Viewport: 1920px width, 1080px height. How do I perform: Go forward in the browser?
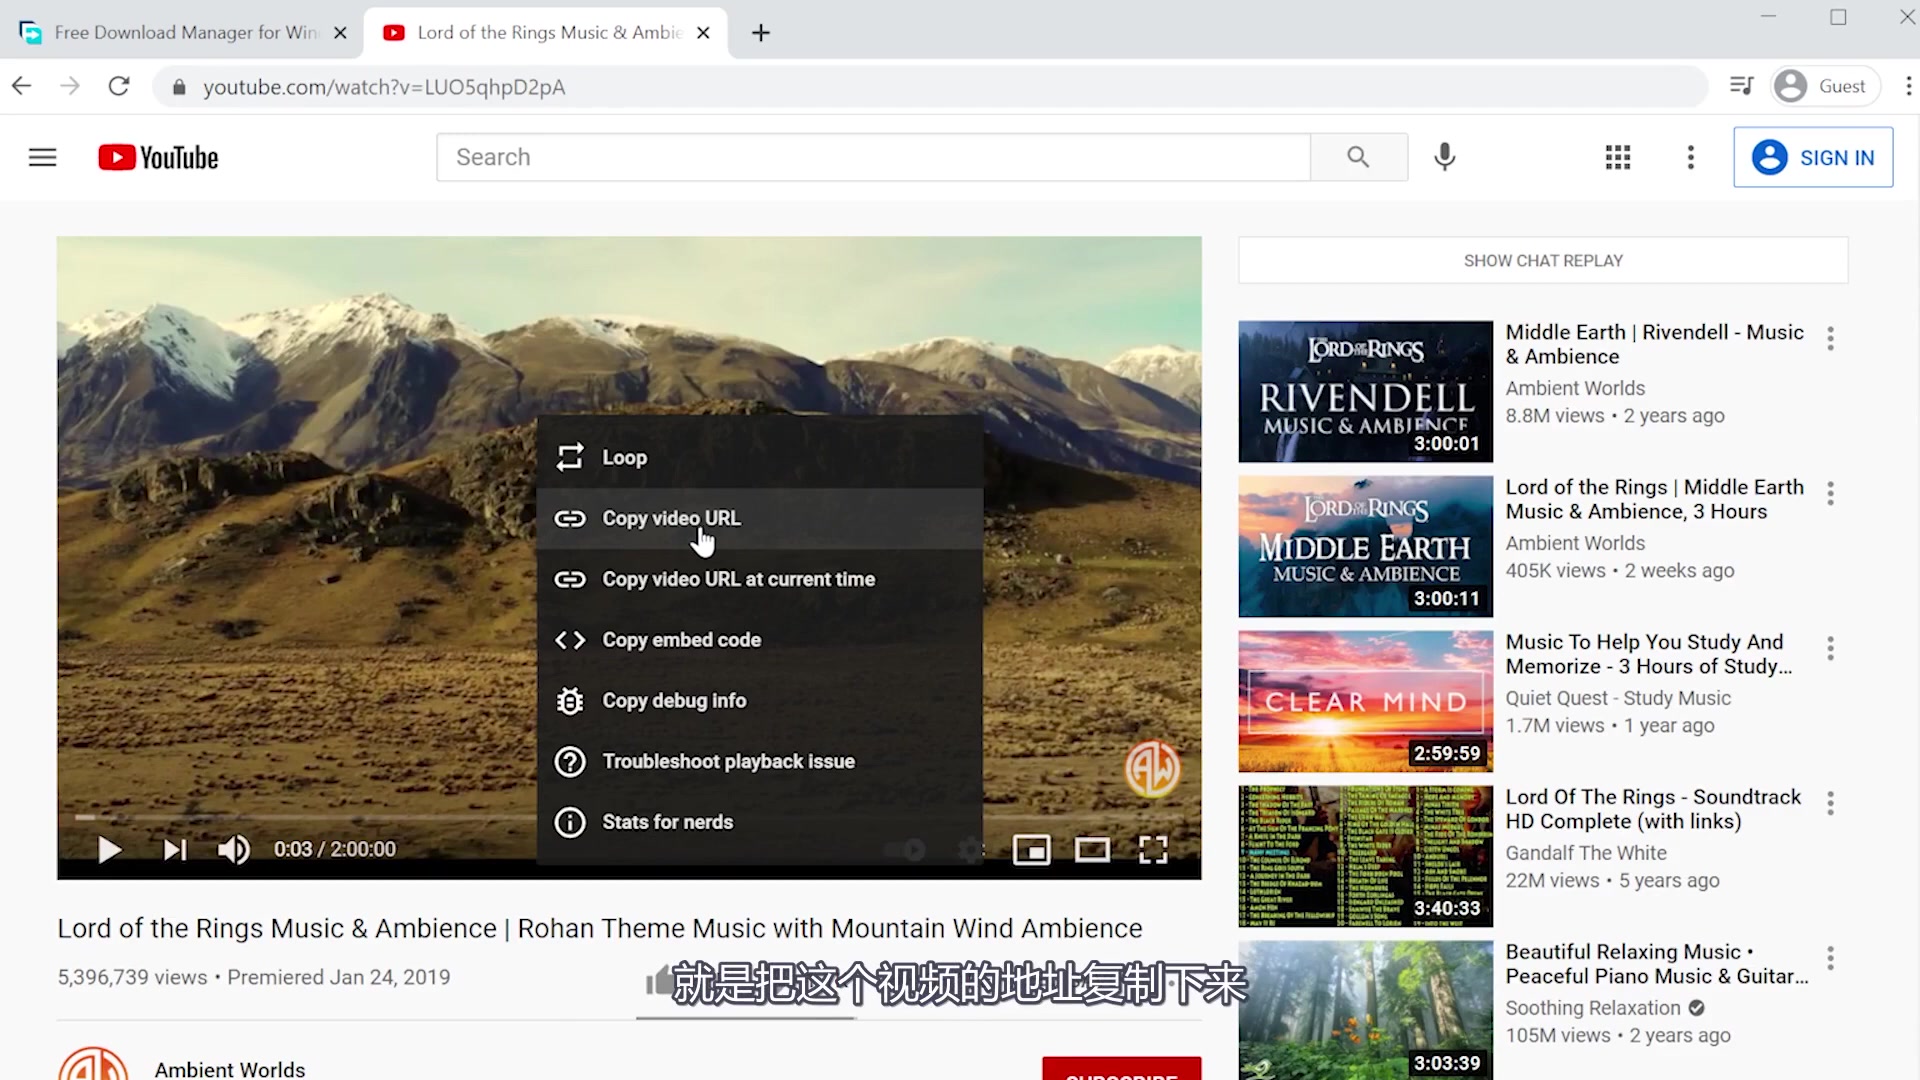pos(70,87)
